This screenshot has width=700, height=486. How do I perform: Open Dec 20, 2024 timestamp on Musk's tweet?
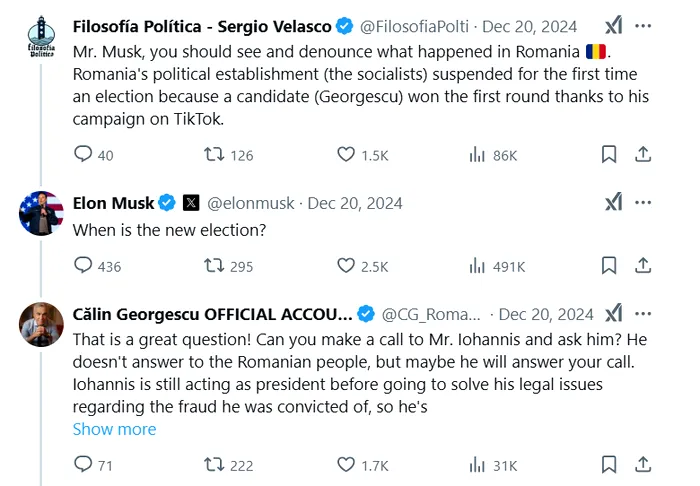[x=355, y=203]
